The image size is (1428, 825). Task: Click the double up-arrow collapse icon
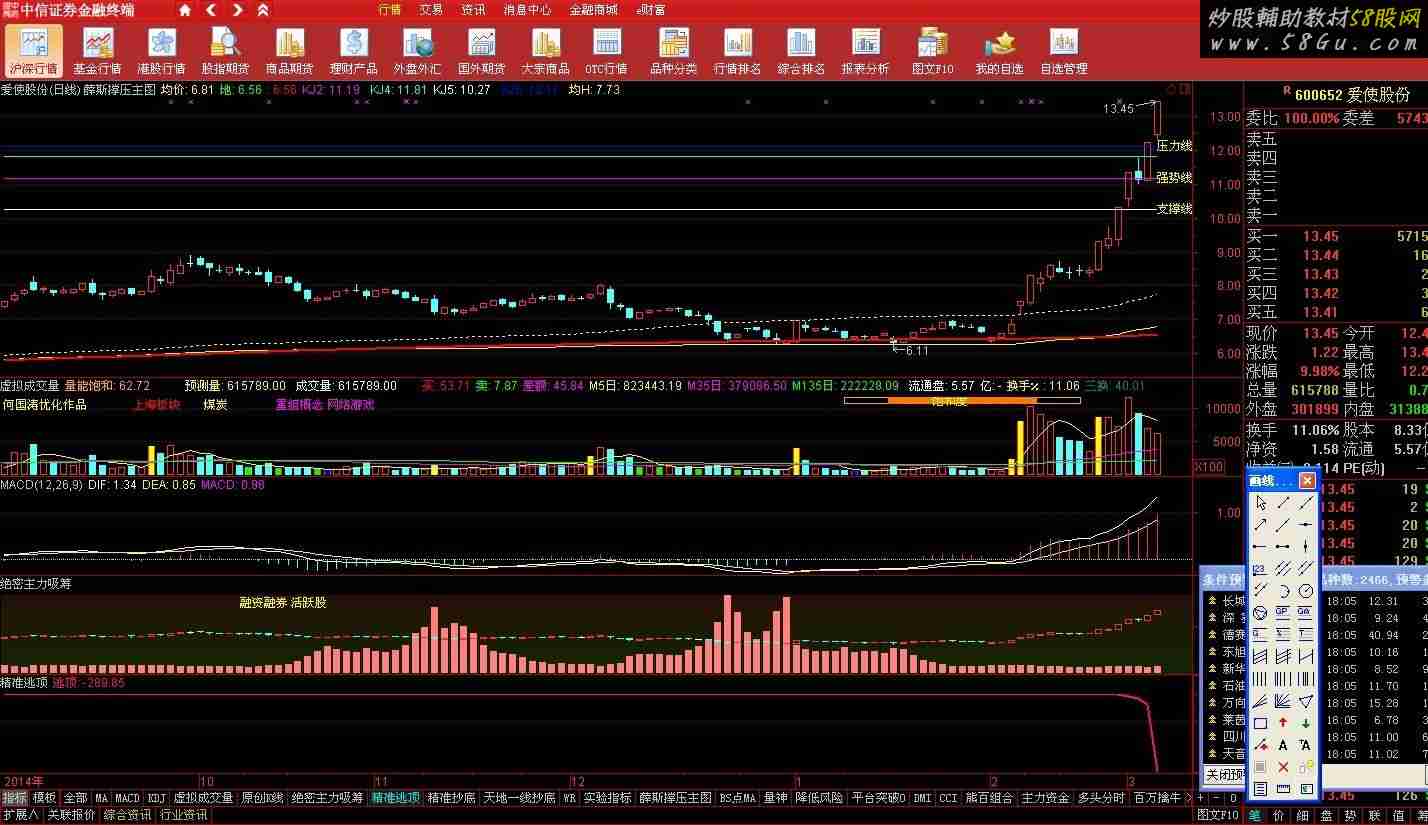(263, 10)
